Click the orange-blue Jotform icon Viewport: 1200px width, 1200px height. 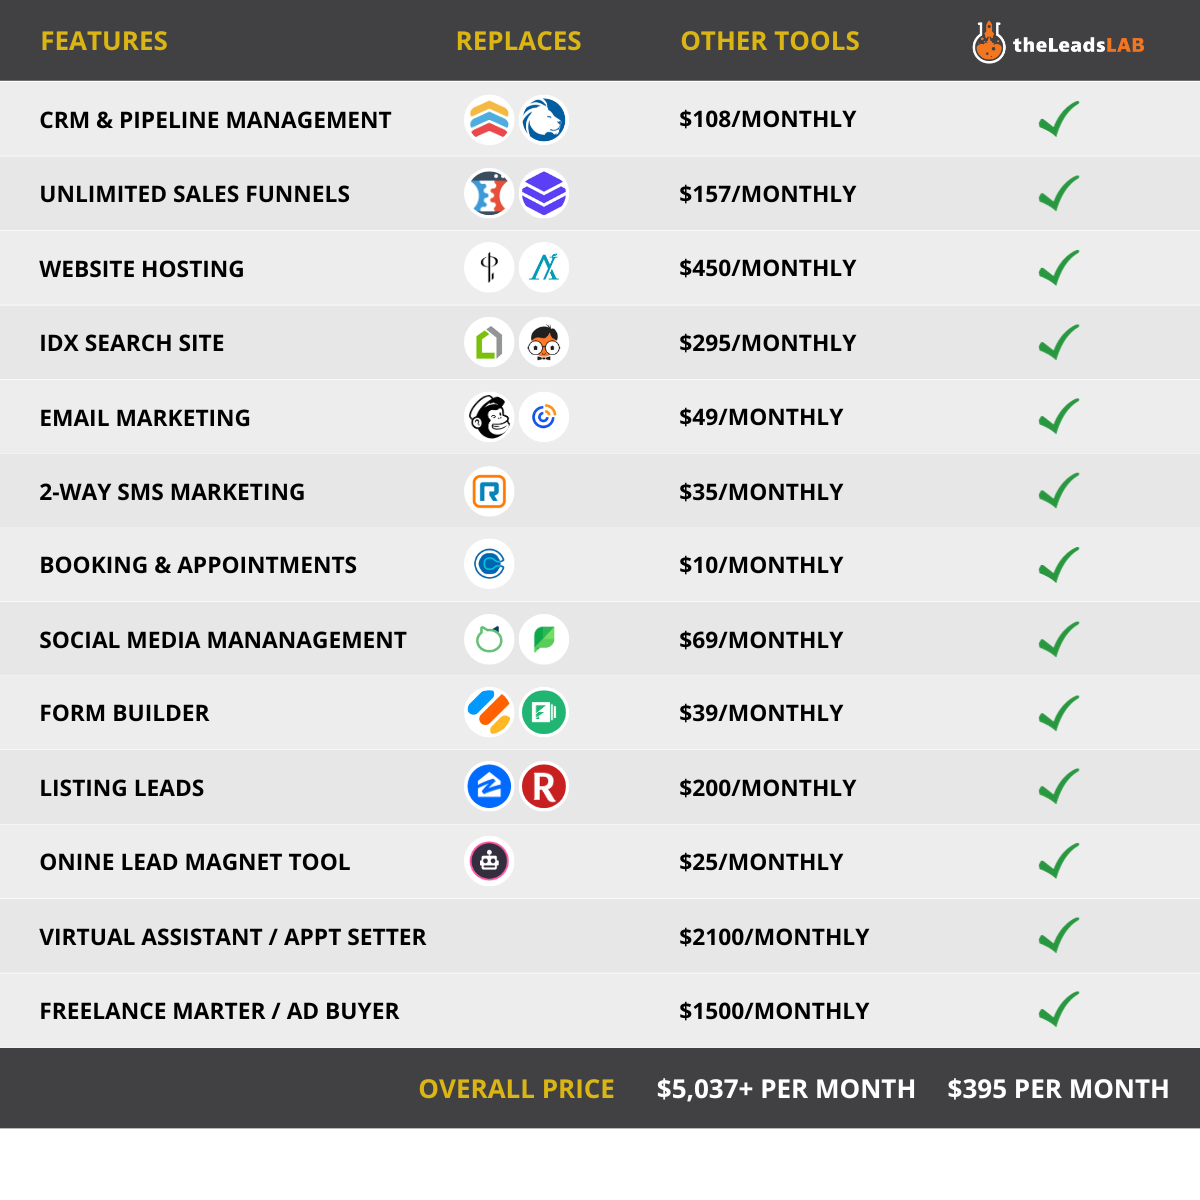pyautogui.click(x=489, y=713)
